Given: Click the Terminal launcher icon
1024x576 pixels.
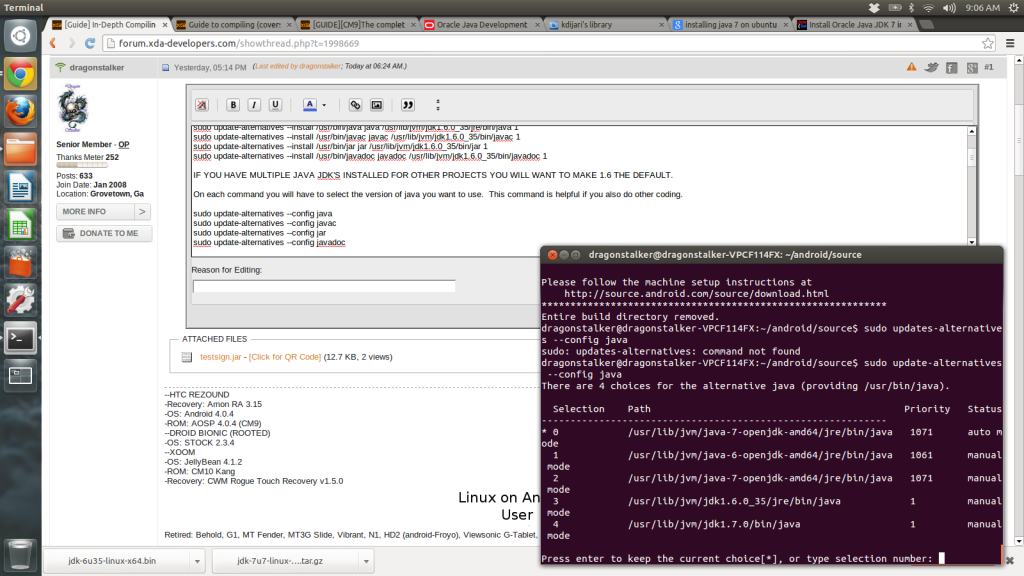Looking at the screenshot, I should [20, 338].
